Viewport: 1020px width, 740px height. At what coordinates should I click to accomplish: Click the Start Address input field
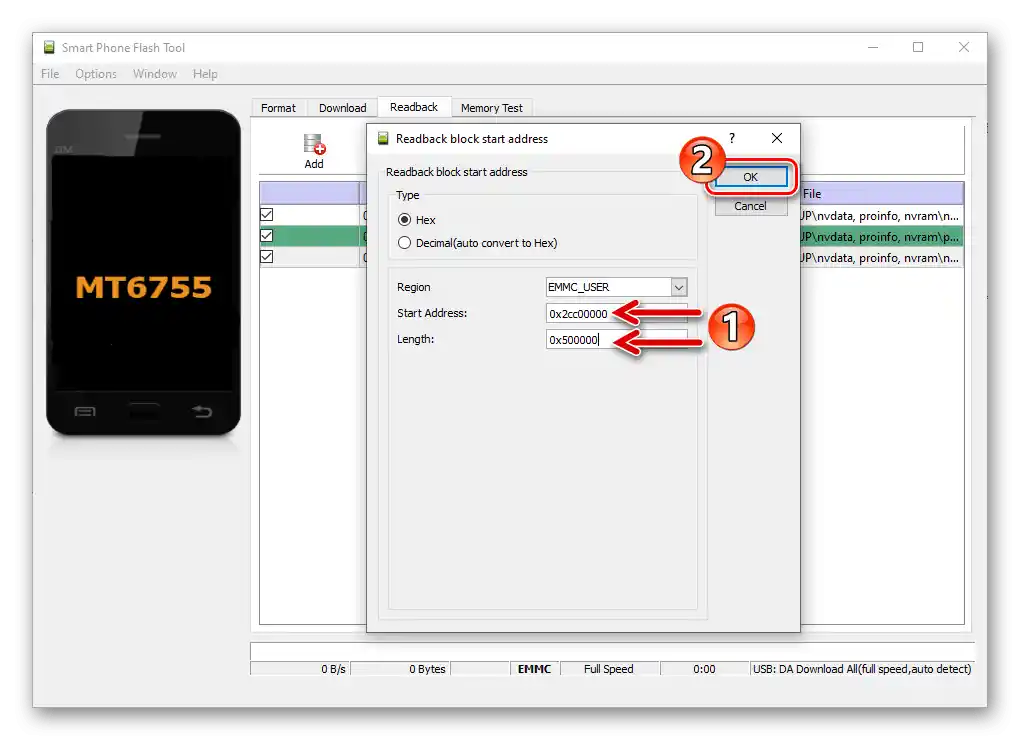[x=617, y=313]
